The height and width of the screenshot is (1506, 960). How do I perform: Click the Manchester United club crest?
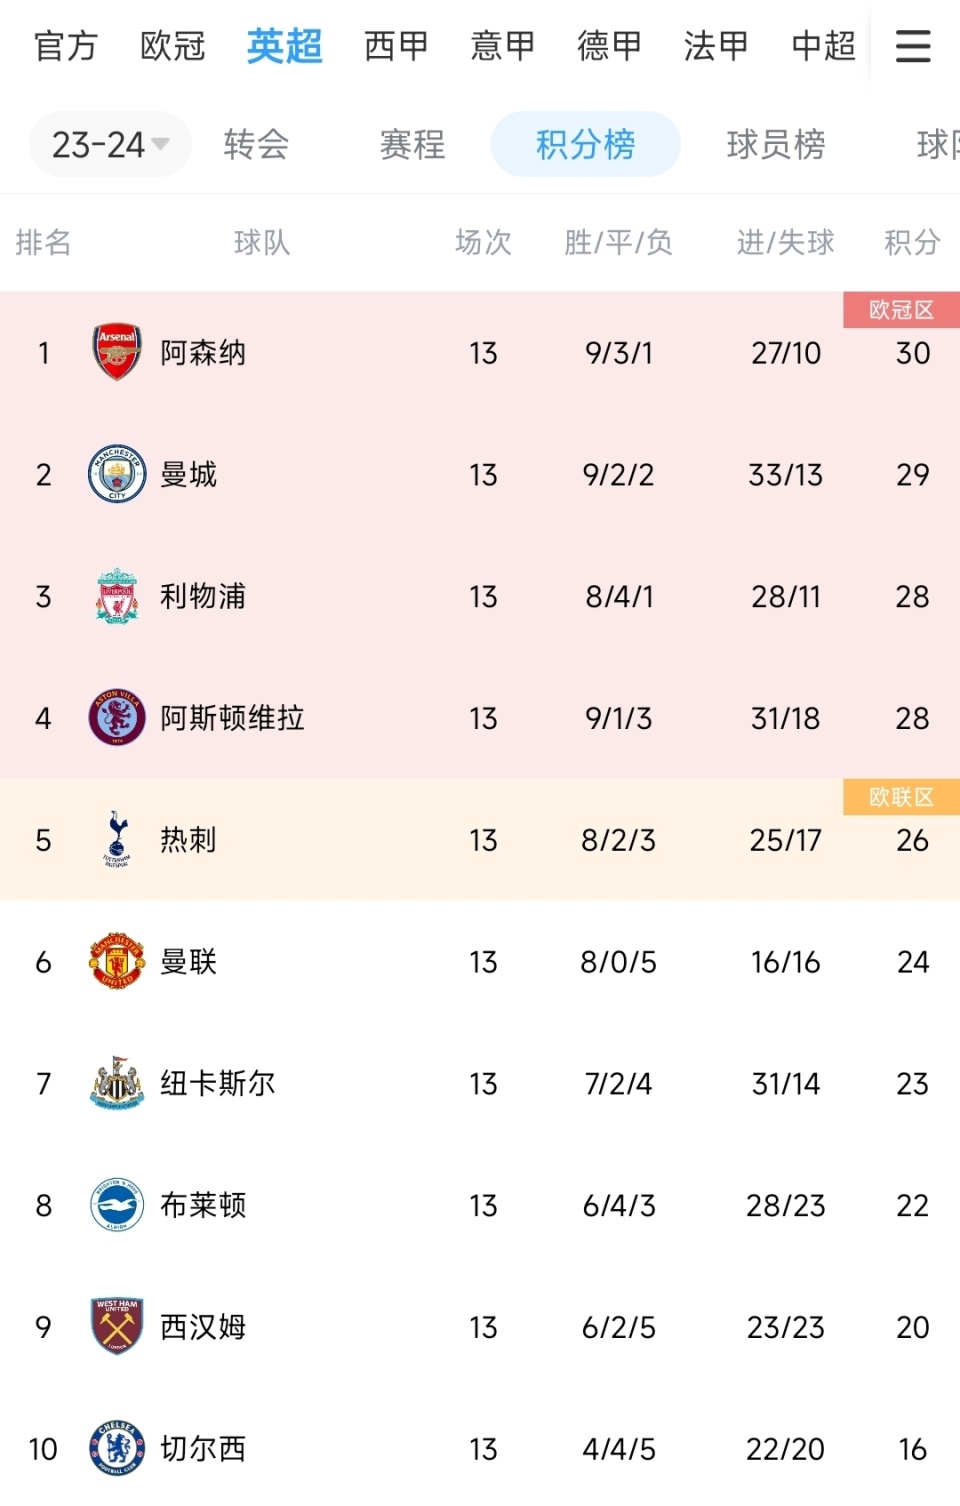[x=116, y=962]
